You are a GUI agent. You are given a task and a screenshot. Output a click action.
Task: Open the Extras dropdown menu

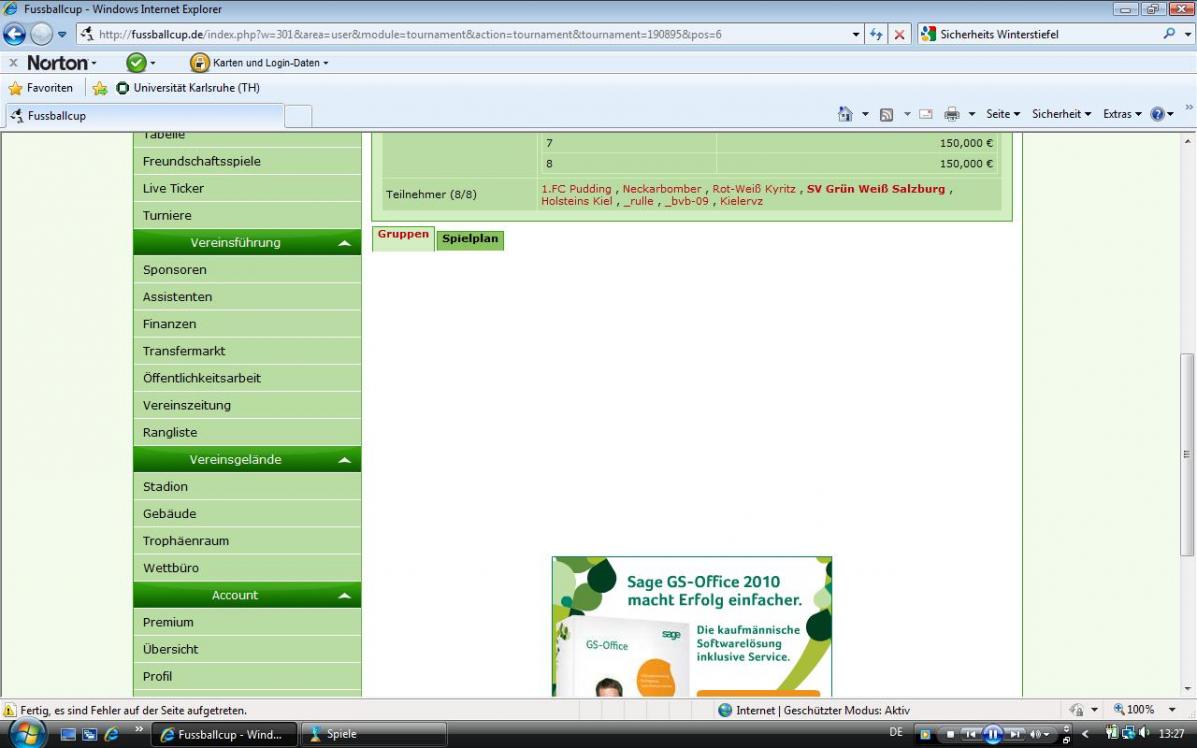(x=1121, y=114)
